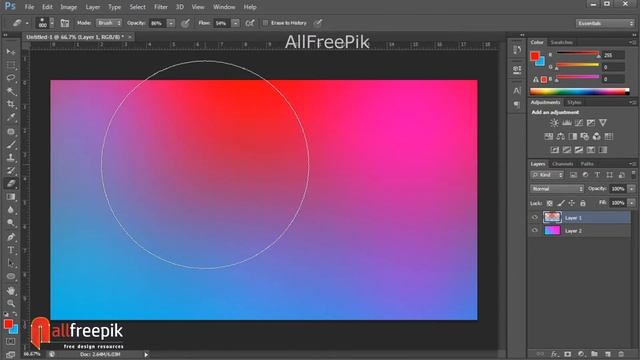Select Layer 2 thumbnail
Image resolution: width=640 pixels, height=360 pixels.
(x=552, y=231)
